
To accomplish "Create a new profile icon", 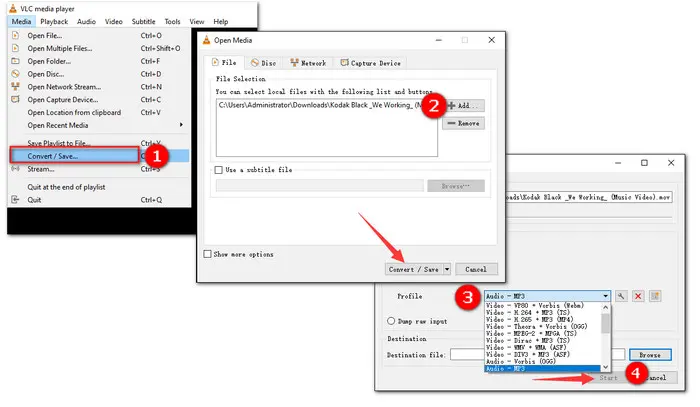I will pos(655,296).
